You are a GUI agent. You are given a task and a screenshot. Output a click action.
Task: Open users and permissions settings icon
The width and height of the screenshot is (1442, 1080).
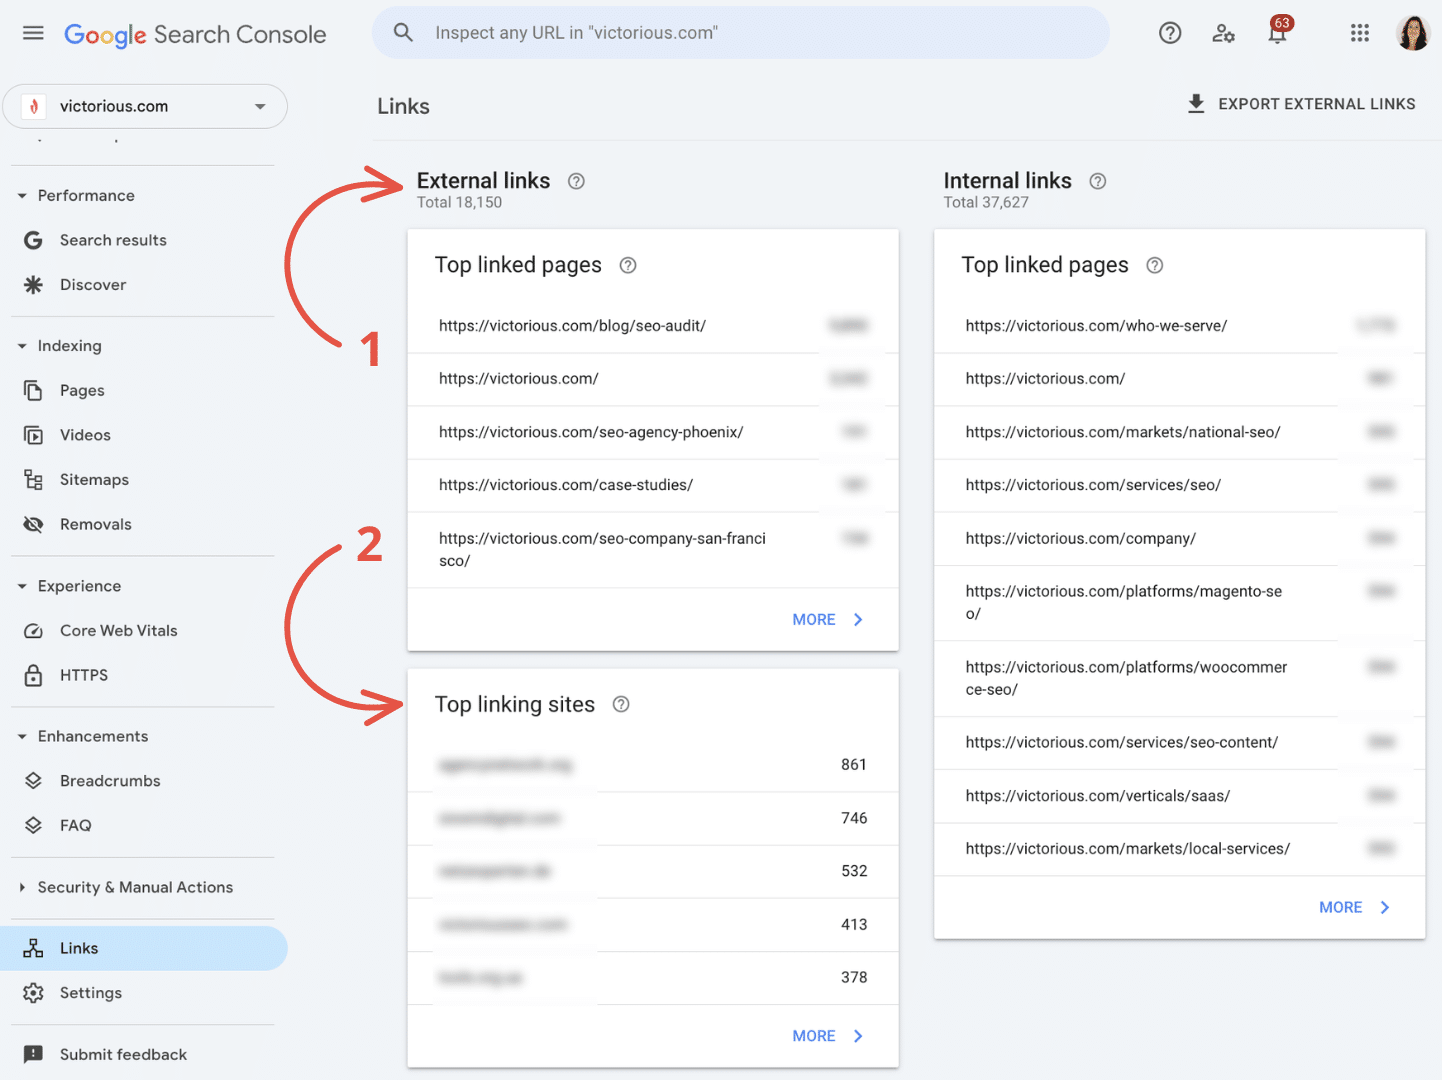[1223, 33]
